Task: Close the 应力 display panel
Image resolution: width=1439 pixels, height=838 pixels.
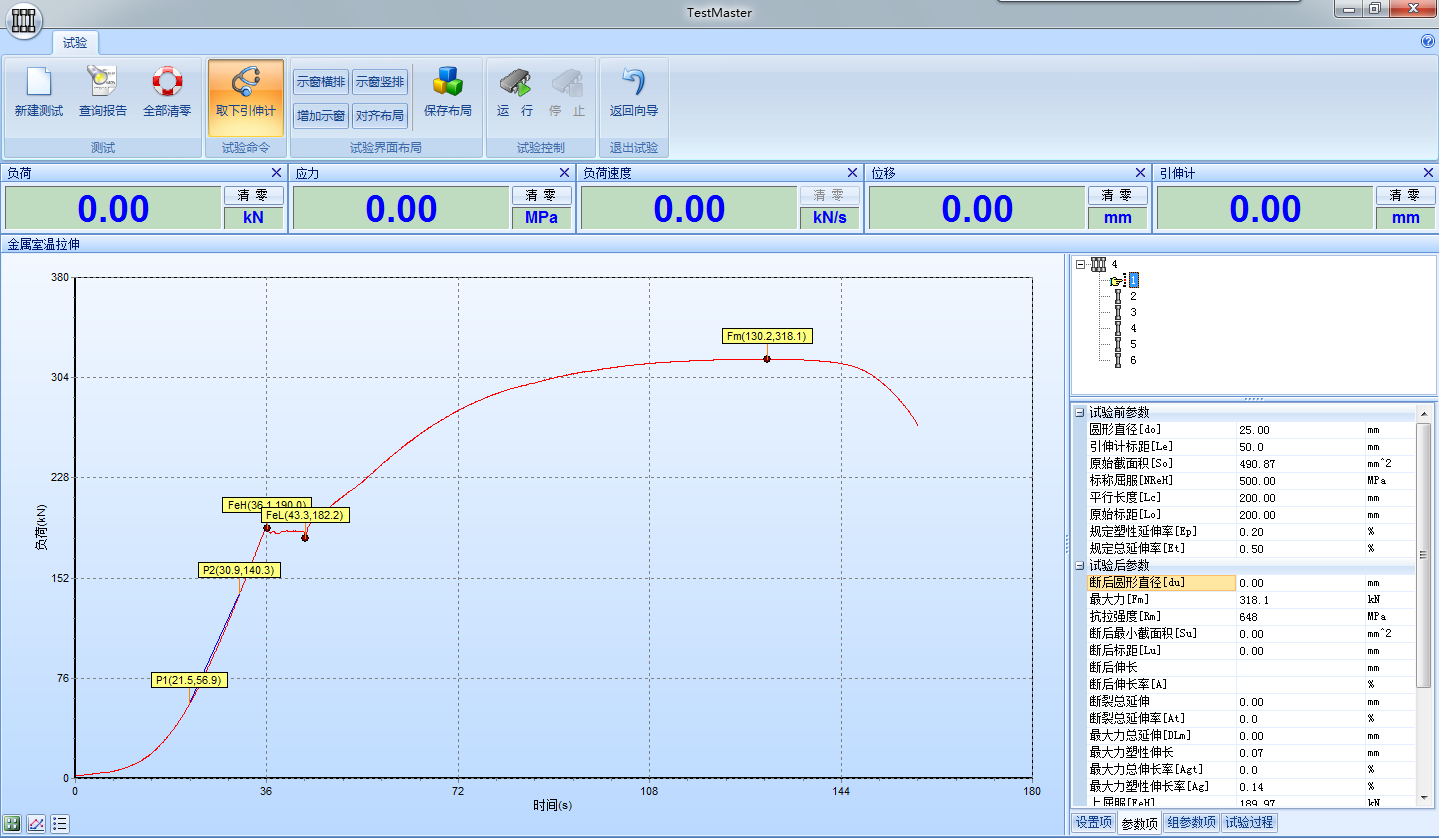Action: tap(564, 173)
